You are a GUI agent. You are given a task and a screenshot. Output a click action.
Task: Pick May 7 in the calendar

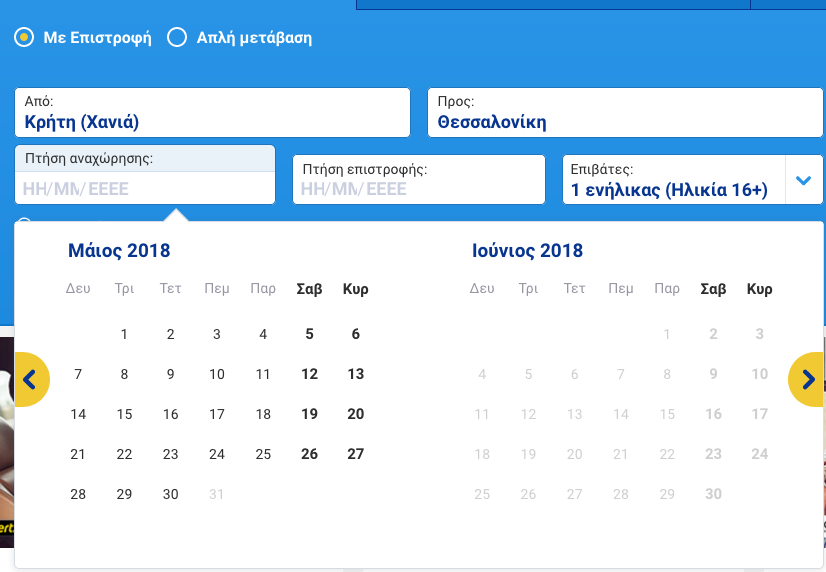78,374
